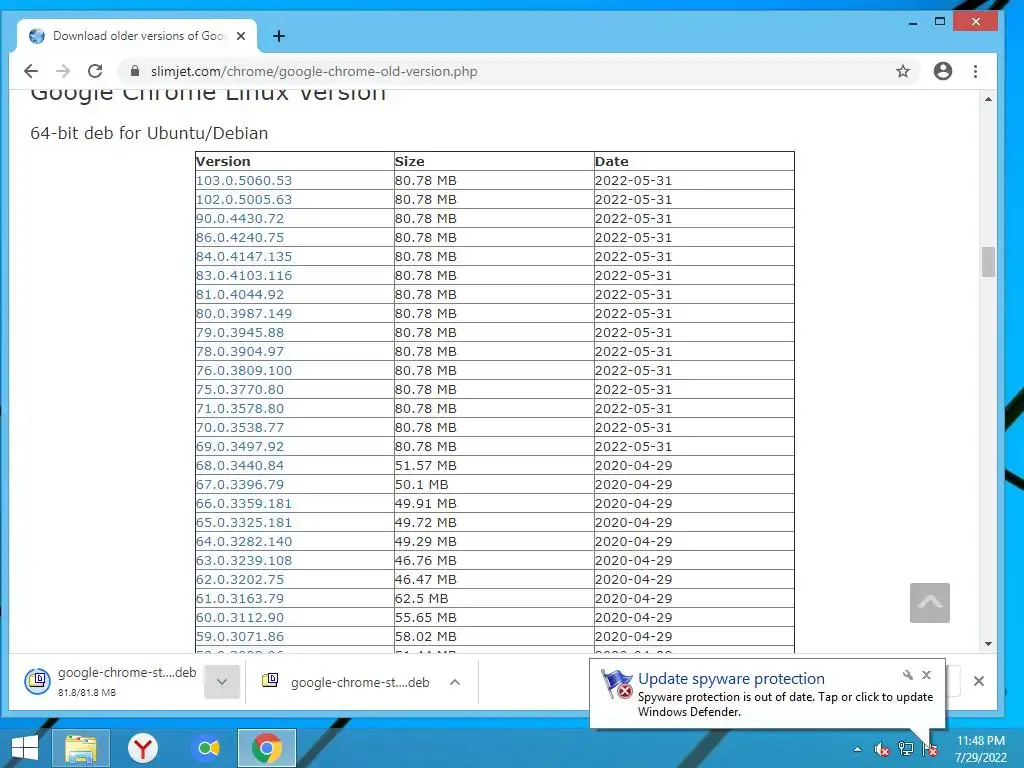Image resolution: width=1024 pixels, height=768 pixels.
Task: Download version 102.0.5005.63 deb
Action: (244, 199)
